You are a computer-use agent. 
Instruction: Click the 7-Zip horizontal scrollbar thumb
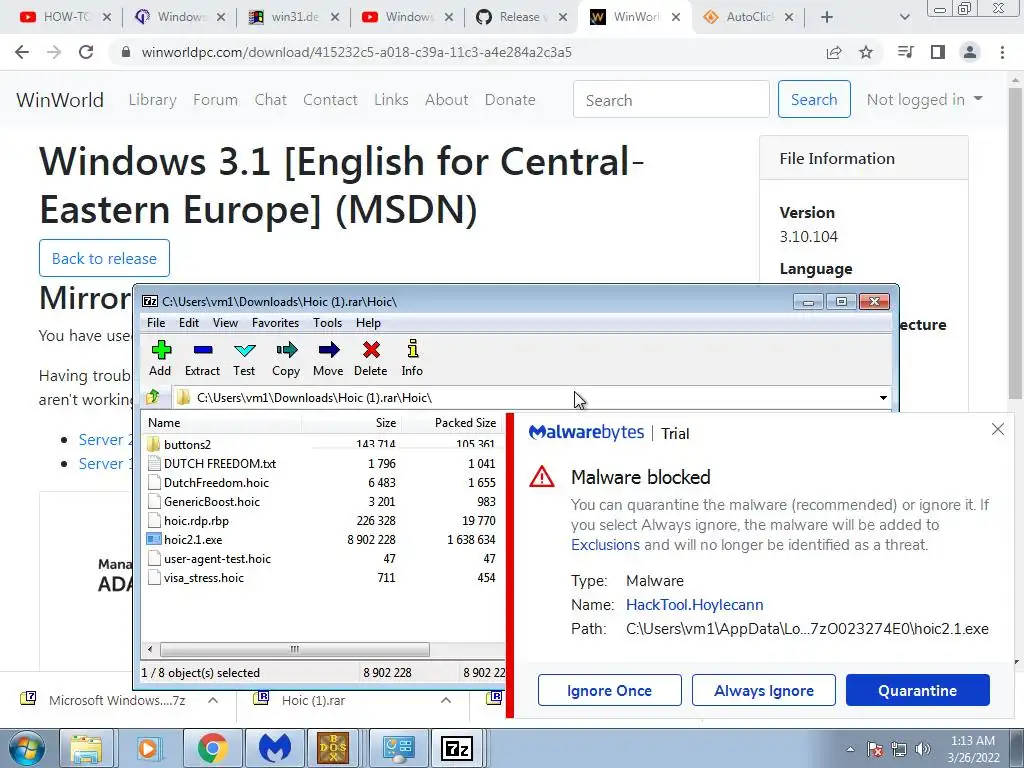pos(295,649)
